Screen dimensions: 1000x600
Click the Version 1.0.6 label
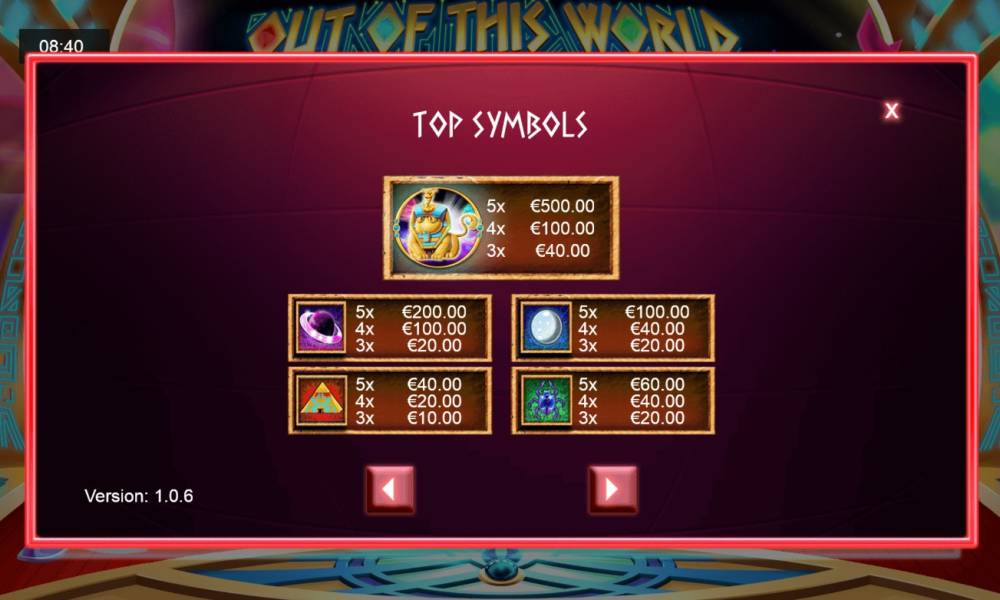click(x=138, y=496)
